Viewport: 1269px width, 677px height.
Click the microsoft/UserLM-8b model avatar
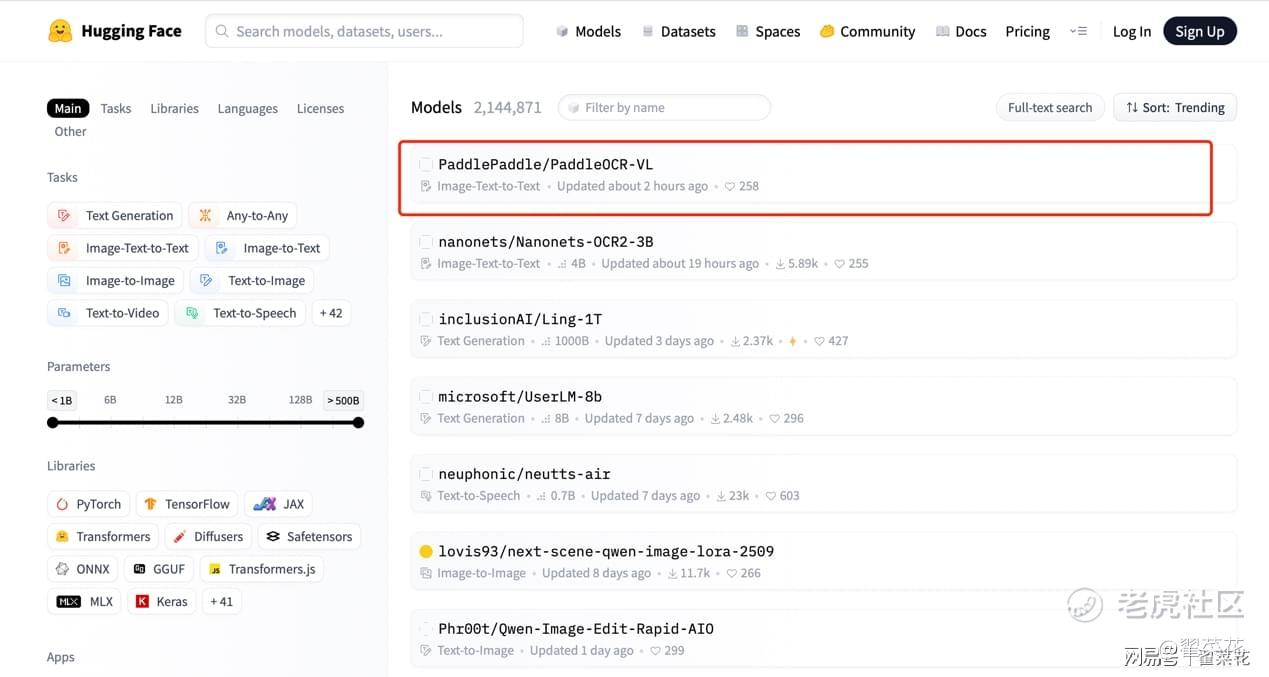point(426,397)
